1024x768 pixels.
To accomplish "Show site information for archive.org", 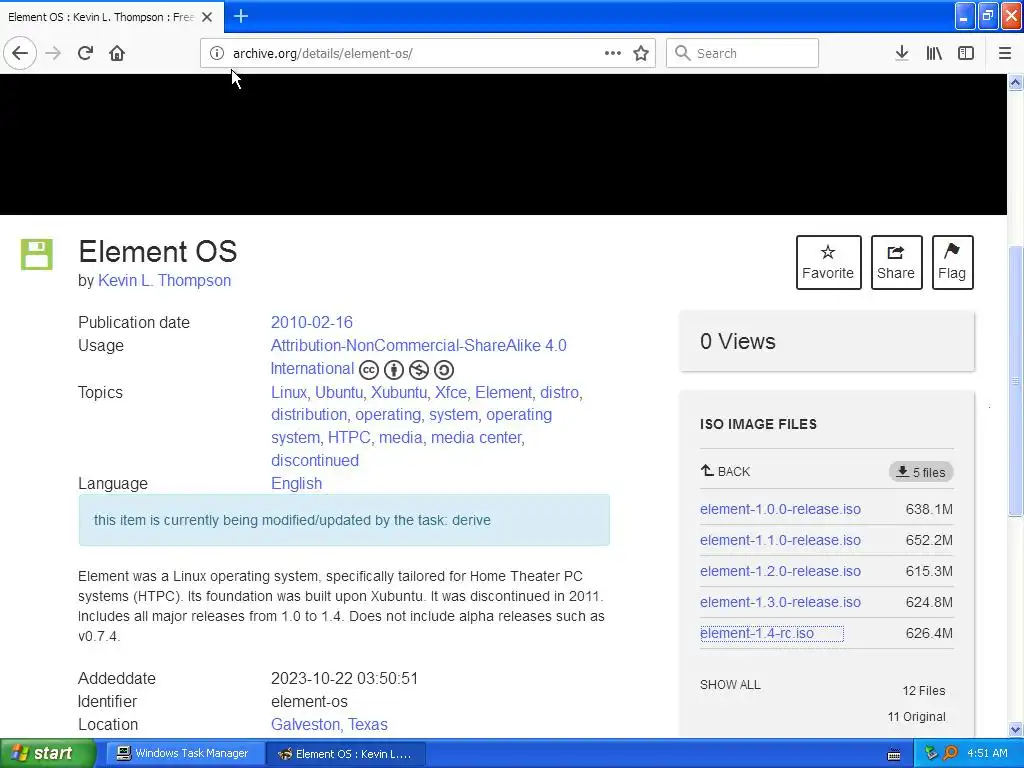I will tap(217, 54).
